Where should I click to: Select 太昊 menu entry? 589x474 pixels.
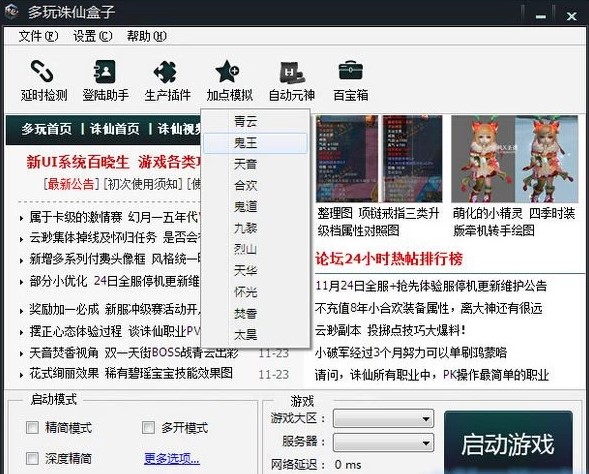[255, 335]
